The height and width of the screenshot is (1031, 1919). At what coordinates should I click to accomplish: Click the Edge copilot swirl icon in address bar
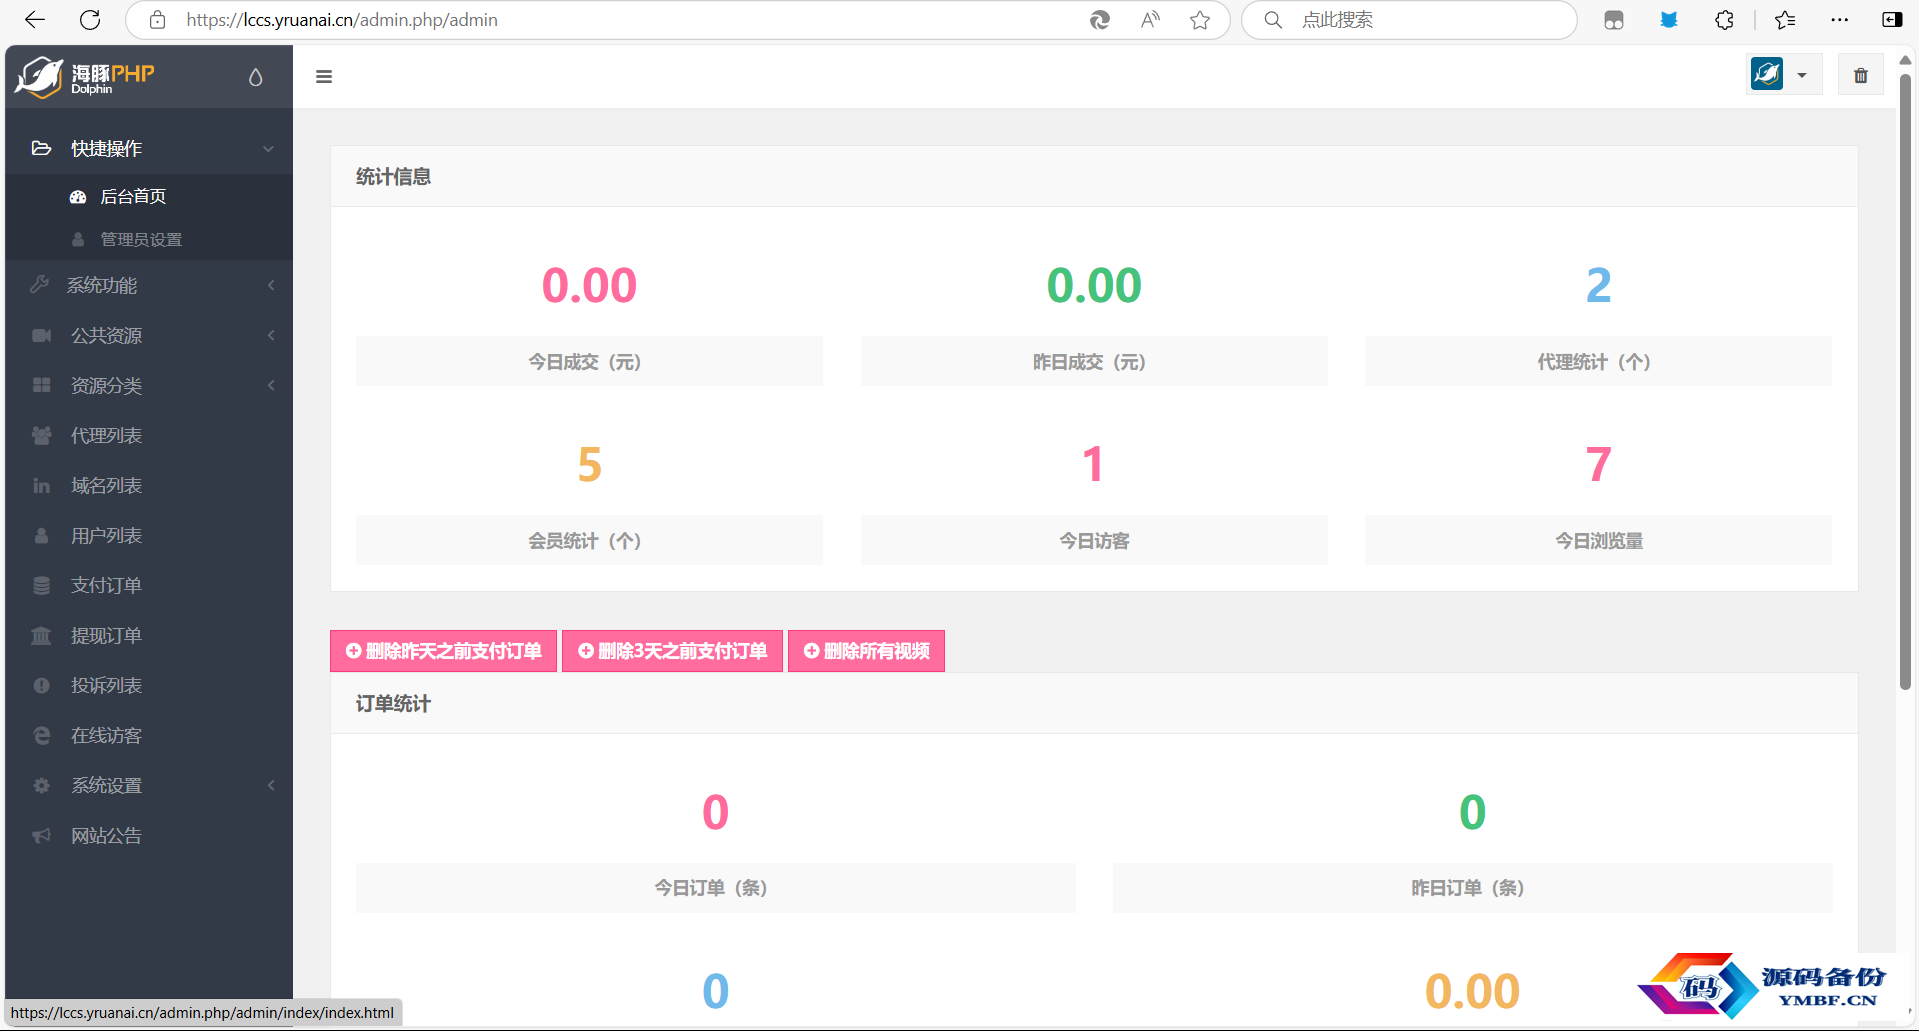(1100, 20)
